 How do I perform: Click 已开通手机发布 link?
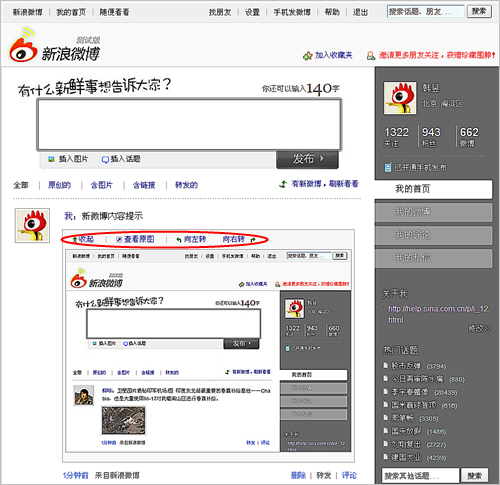[420, 167]
